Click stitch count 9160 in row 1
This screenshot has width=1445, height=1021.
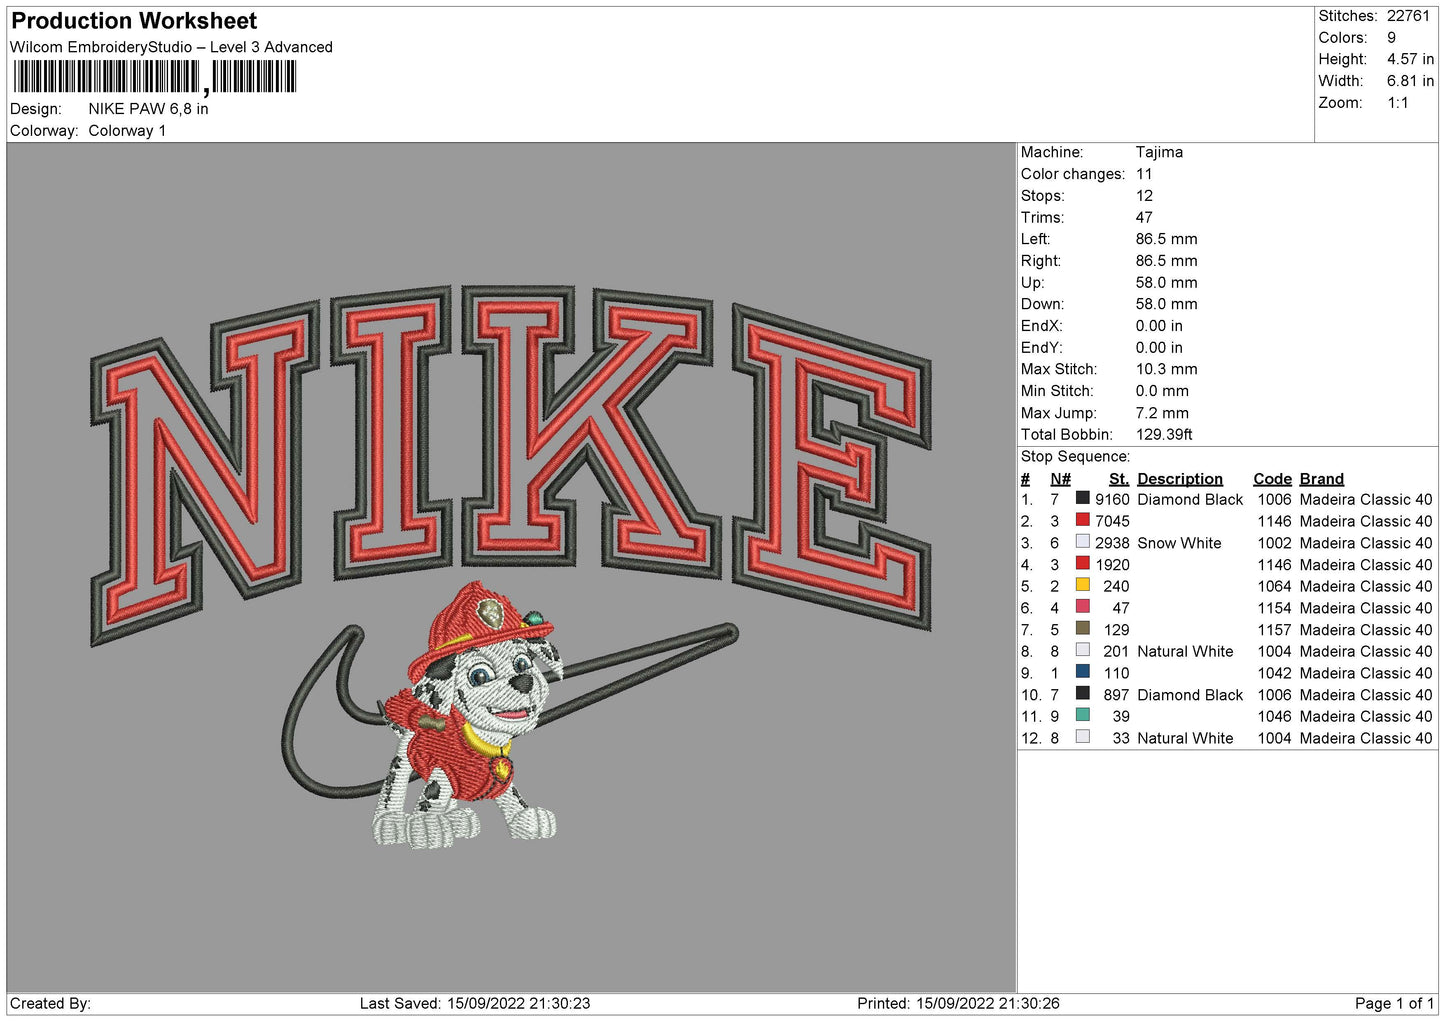(1112, 499)
